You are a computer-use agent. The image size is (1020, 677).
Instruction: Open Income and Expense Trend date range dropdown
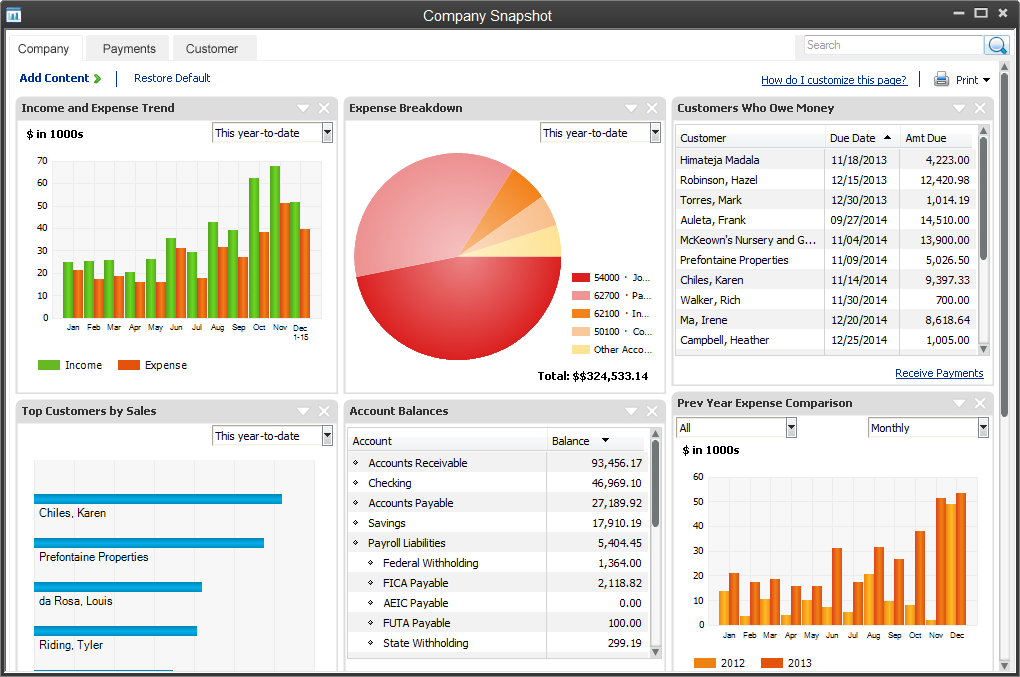[327, 133]
